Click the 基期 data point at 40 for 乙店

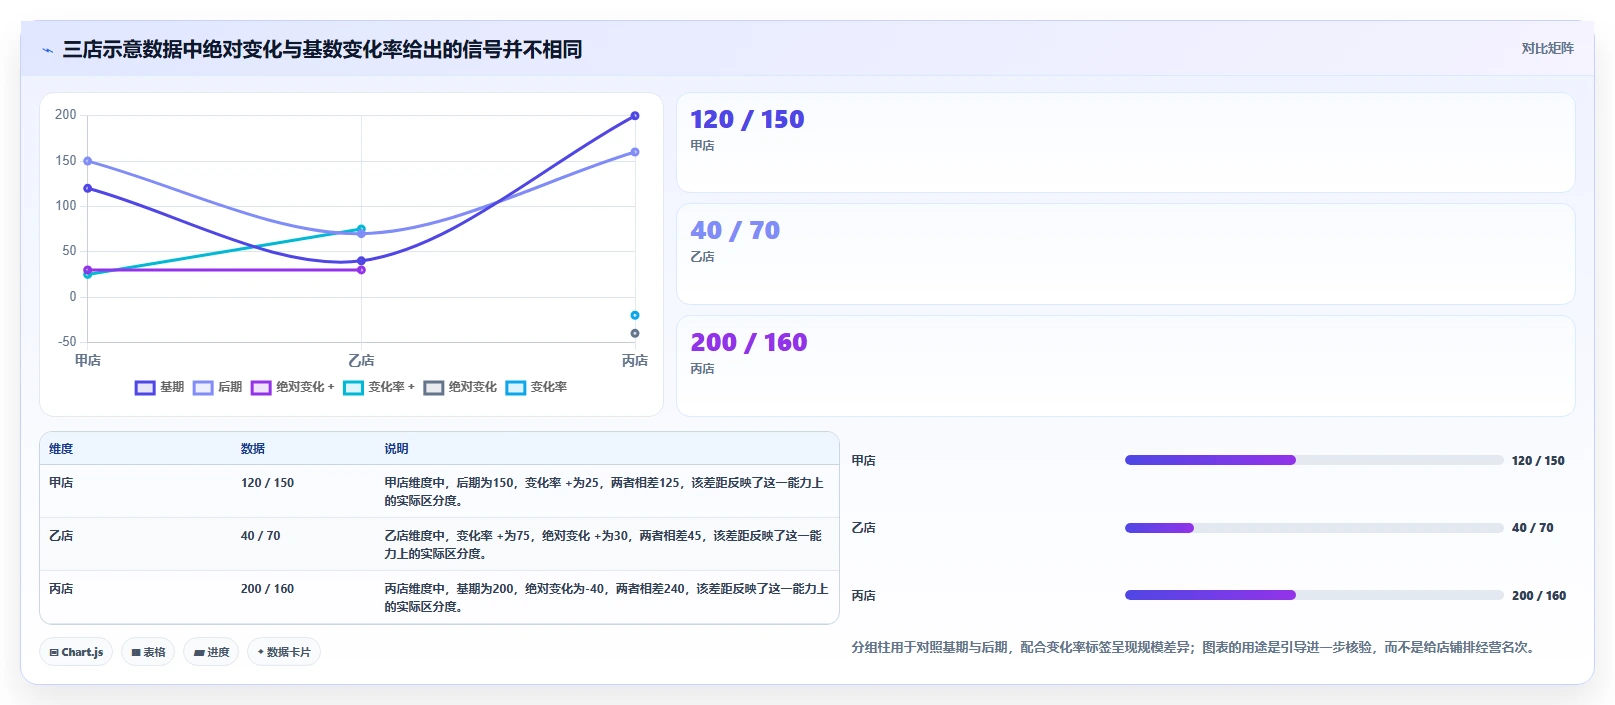click(x=361, y=261)
